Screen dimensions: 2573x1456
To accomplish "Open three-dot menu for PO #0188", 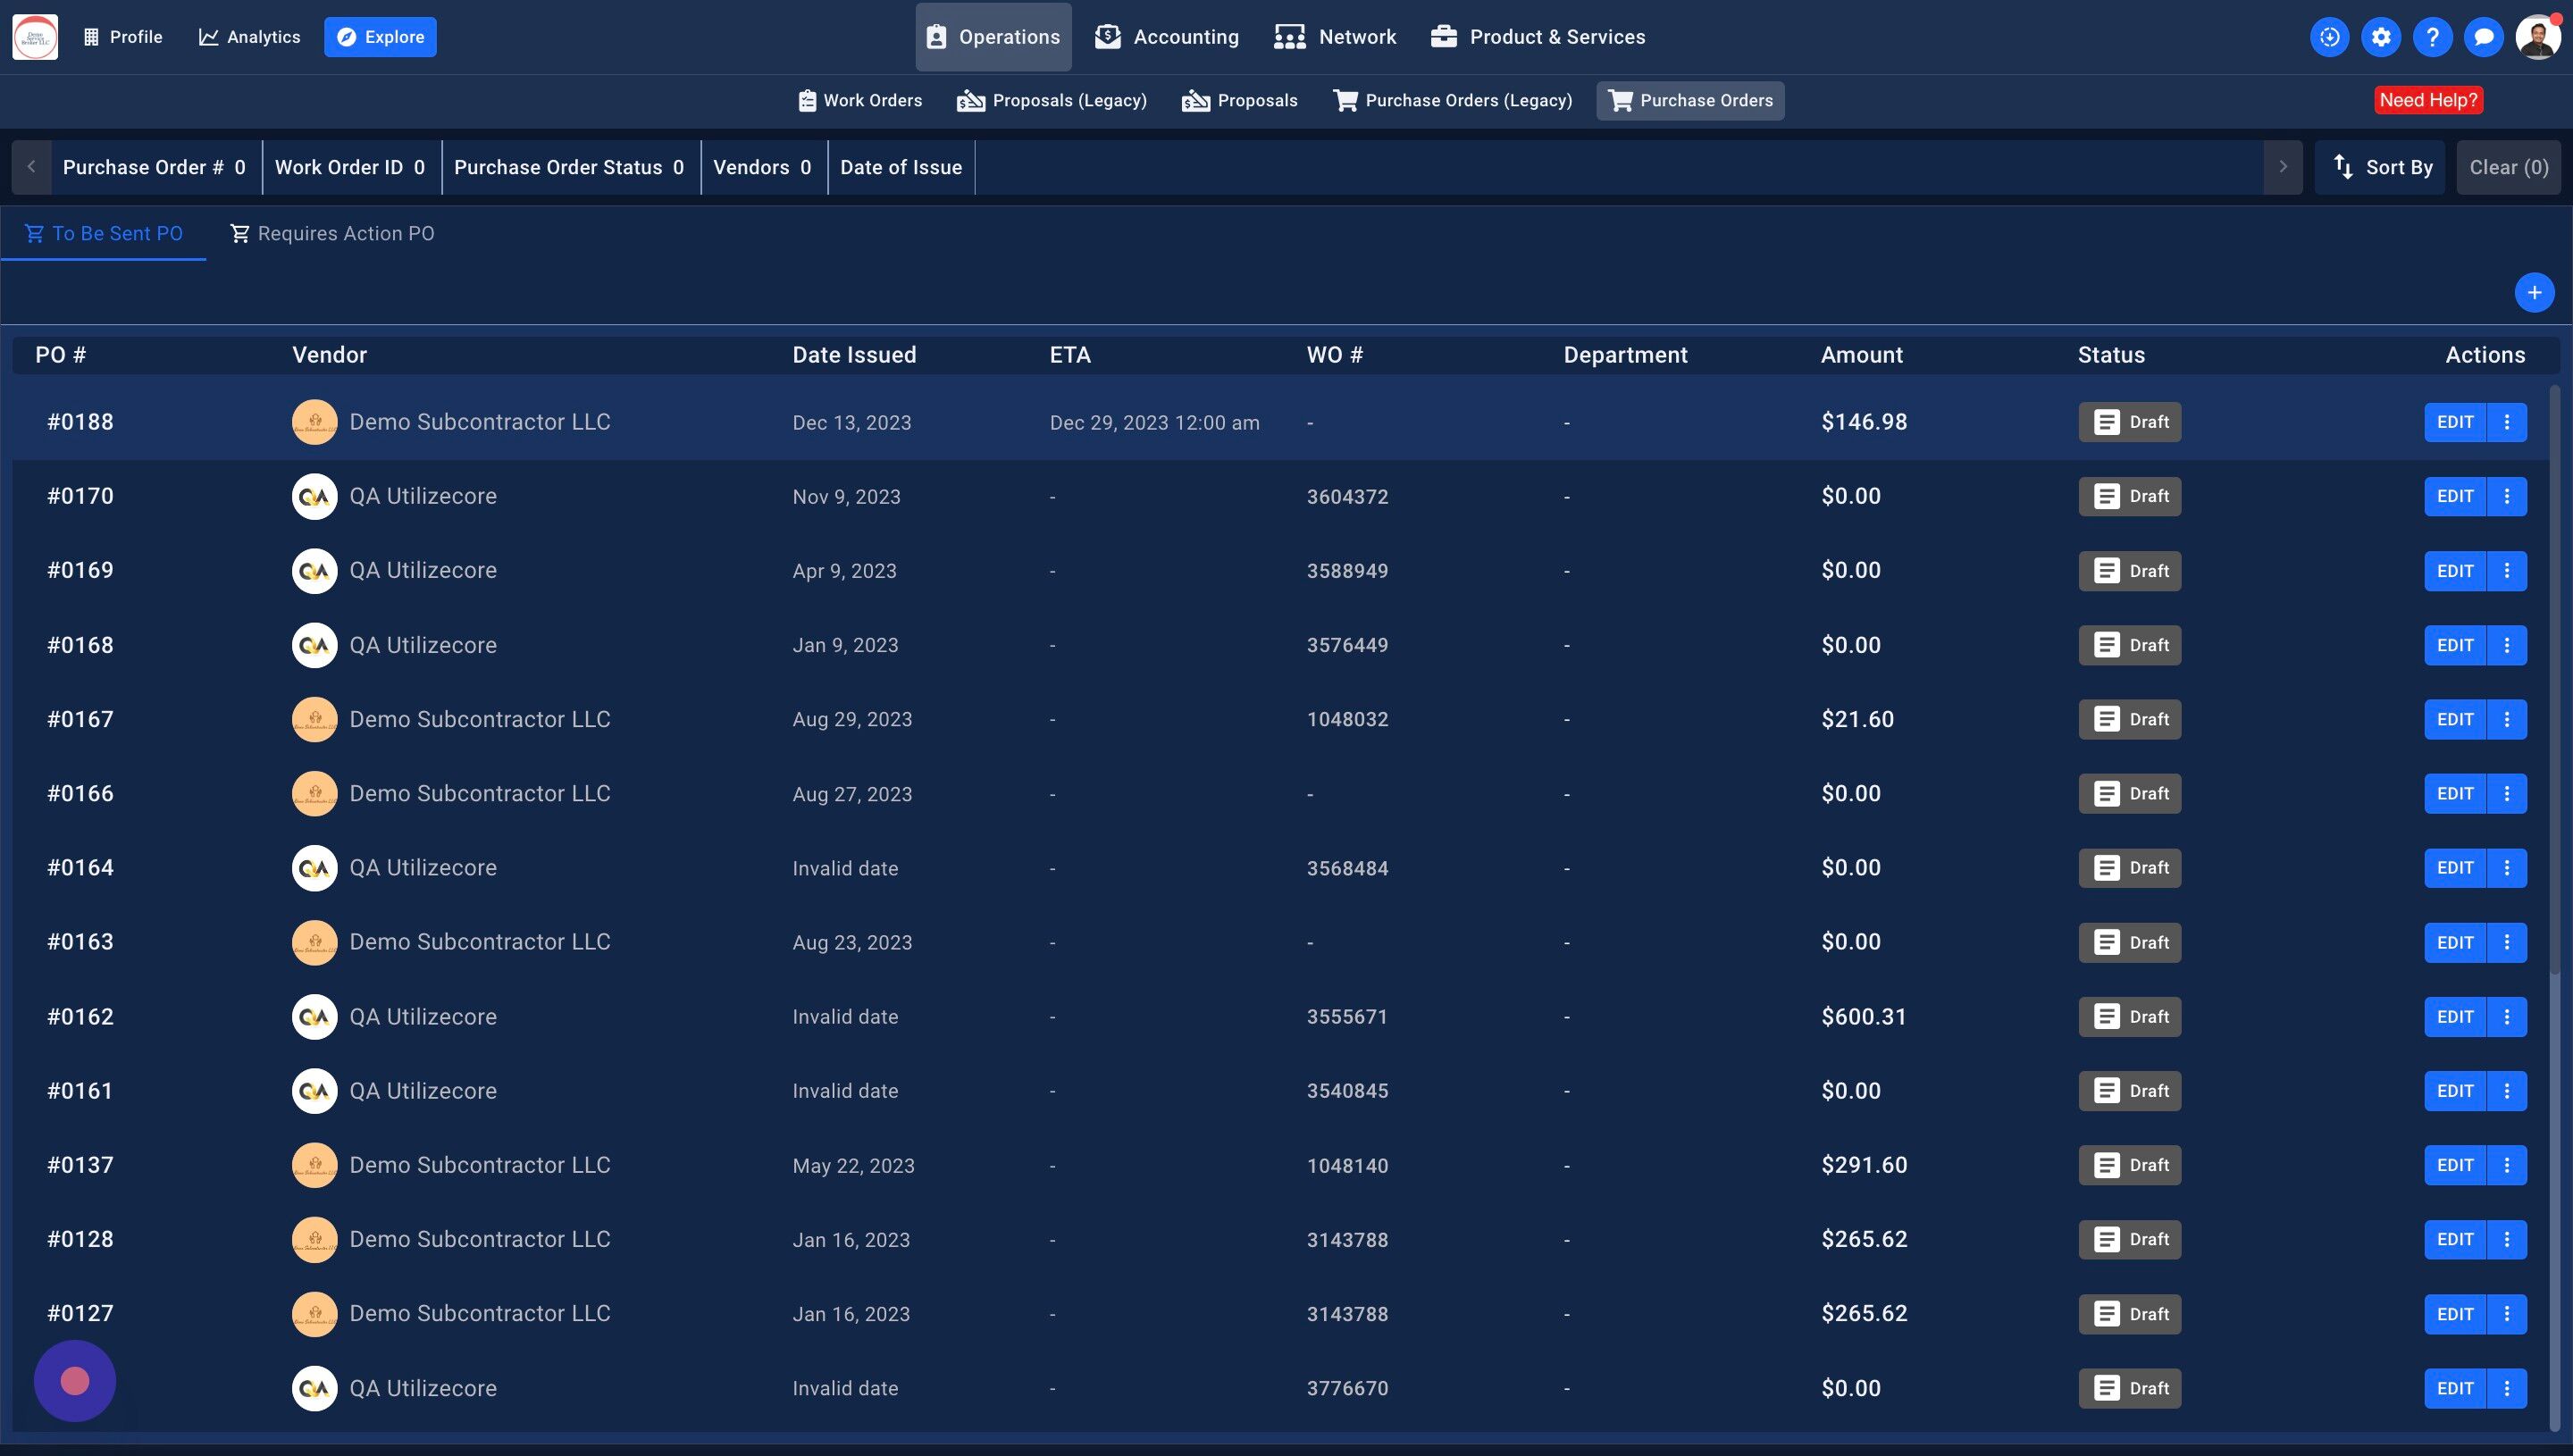I will [2506, 422].
